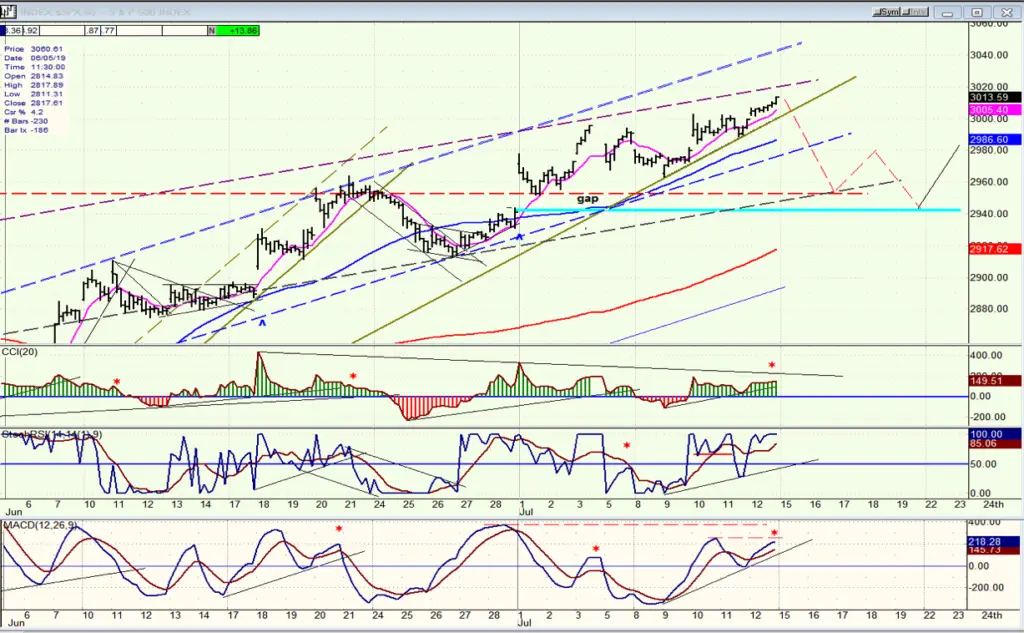1024x633 pixels.
Task: Click the blue caret marker near June 18
Action: [x=263, y=323]
